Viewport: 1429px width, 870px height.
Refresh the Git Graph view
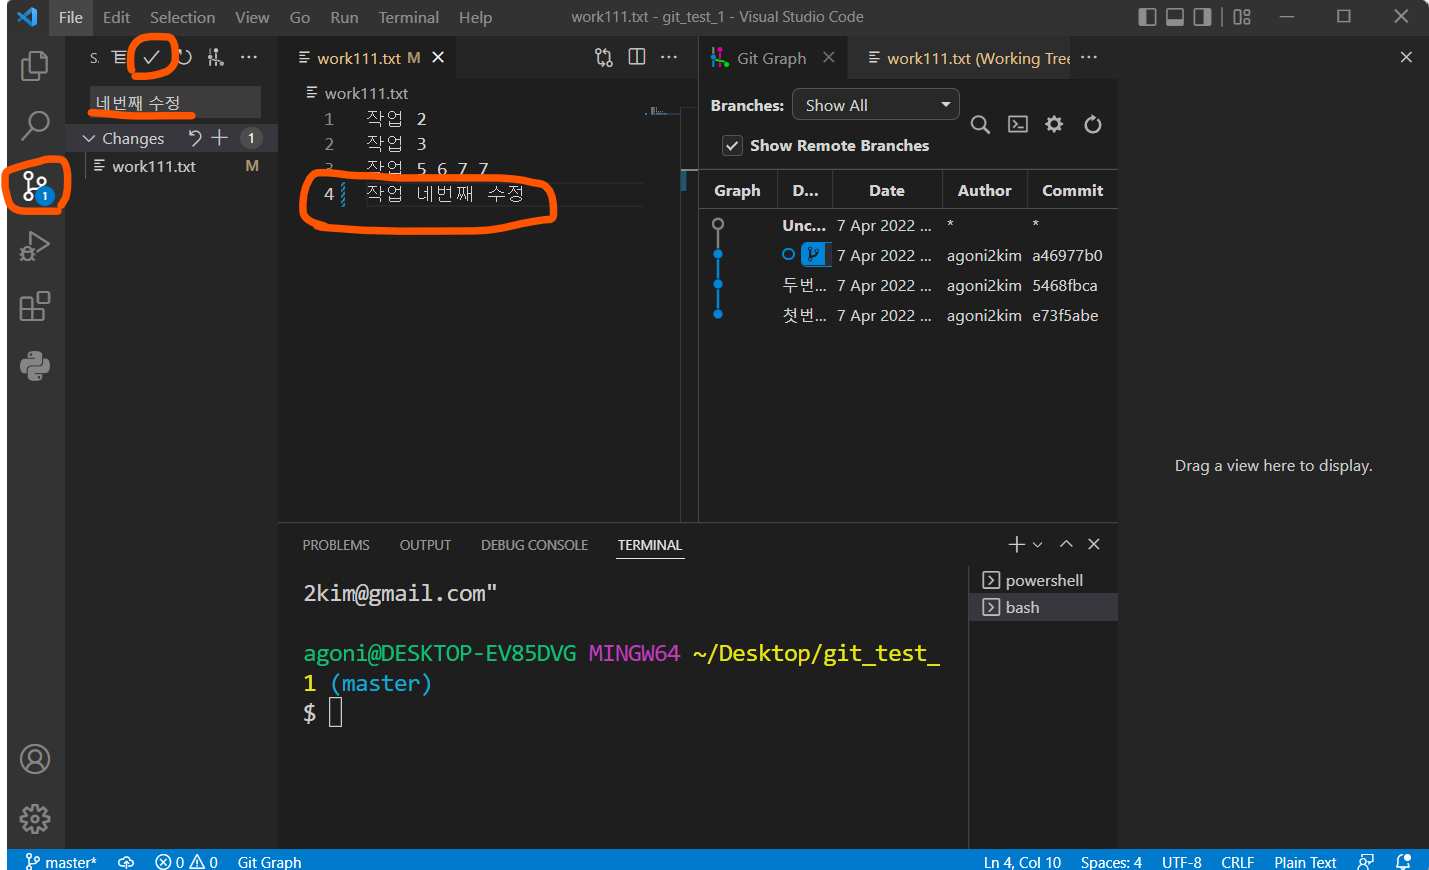click(x=1093, y=125)
